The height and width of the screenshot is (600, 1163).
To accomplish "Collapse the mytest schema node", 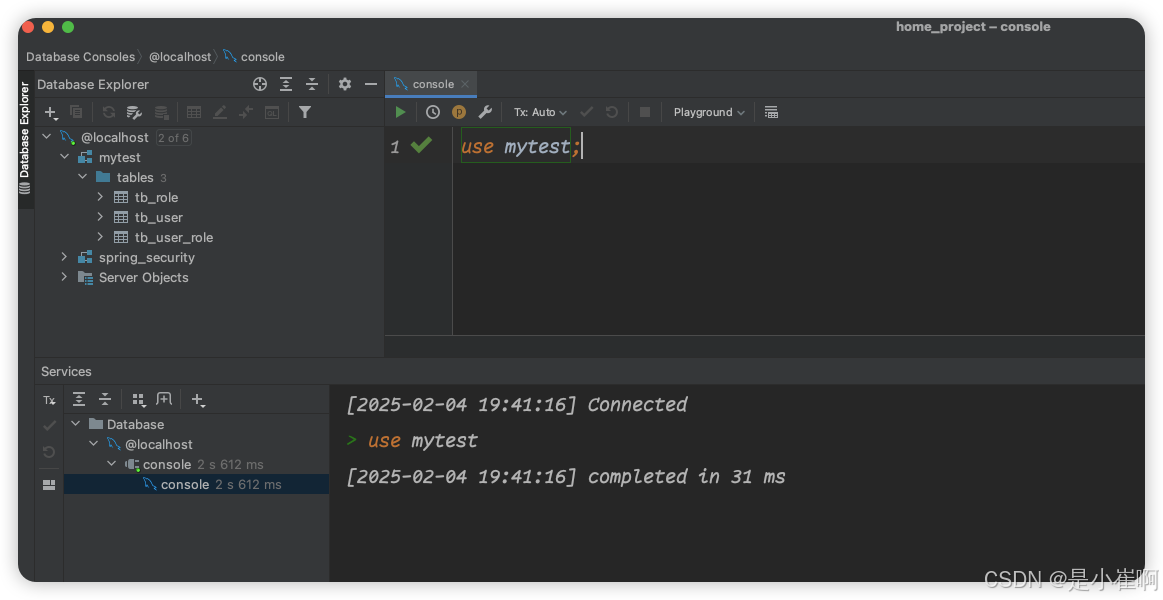I will pyautogui.click(x=65, y=156).
